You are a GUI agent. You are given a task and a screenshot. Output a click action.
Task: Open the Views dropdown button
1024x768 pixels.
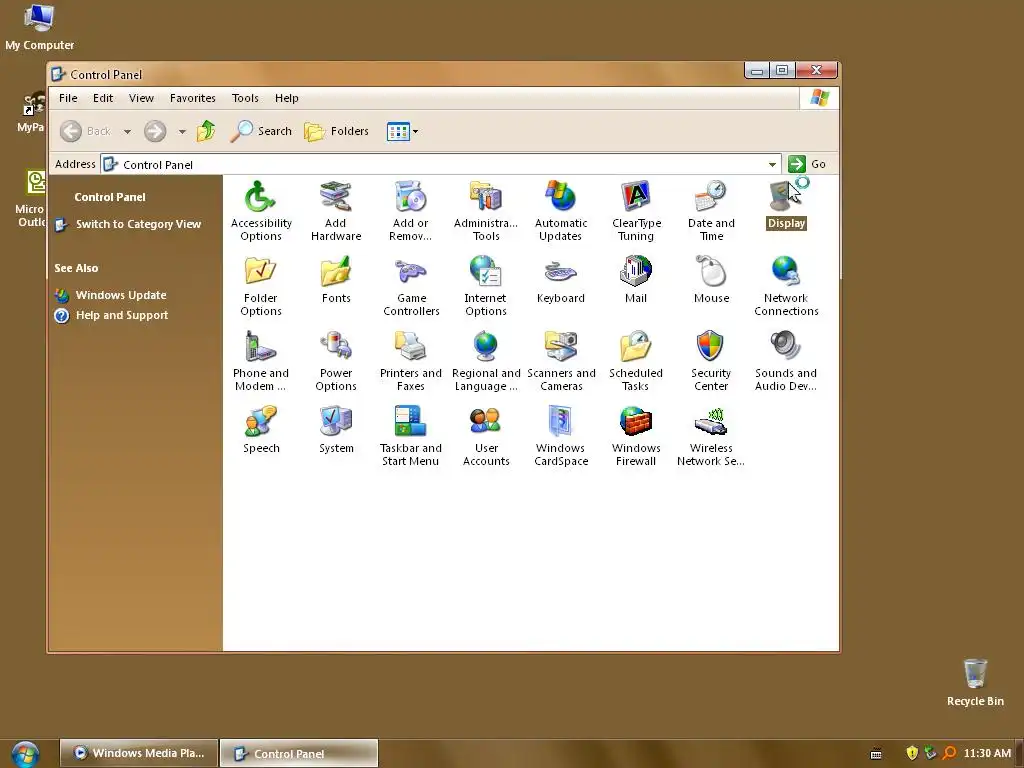(x=402, y=131)
